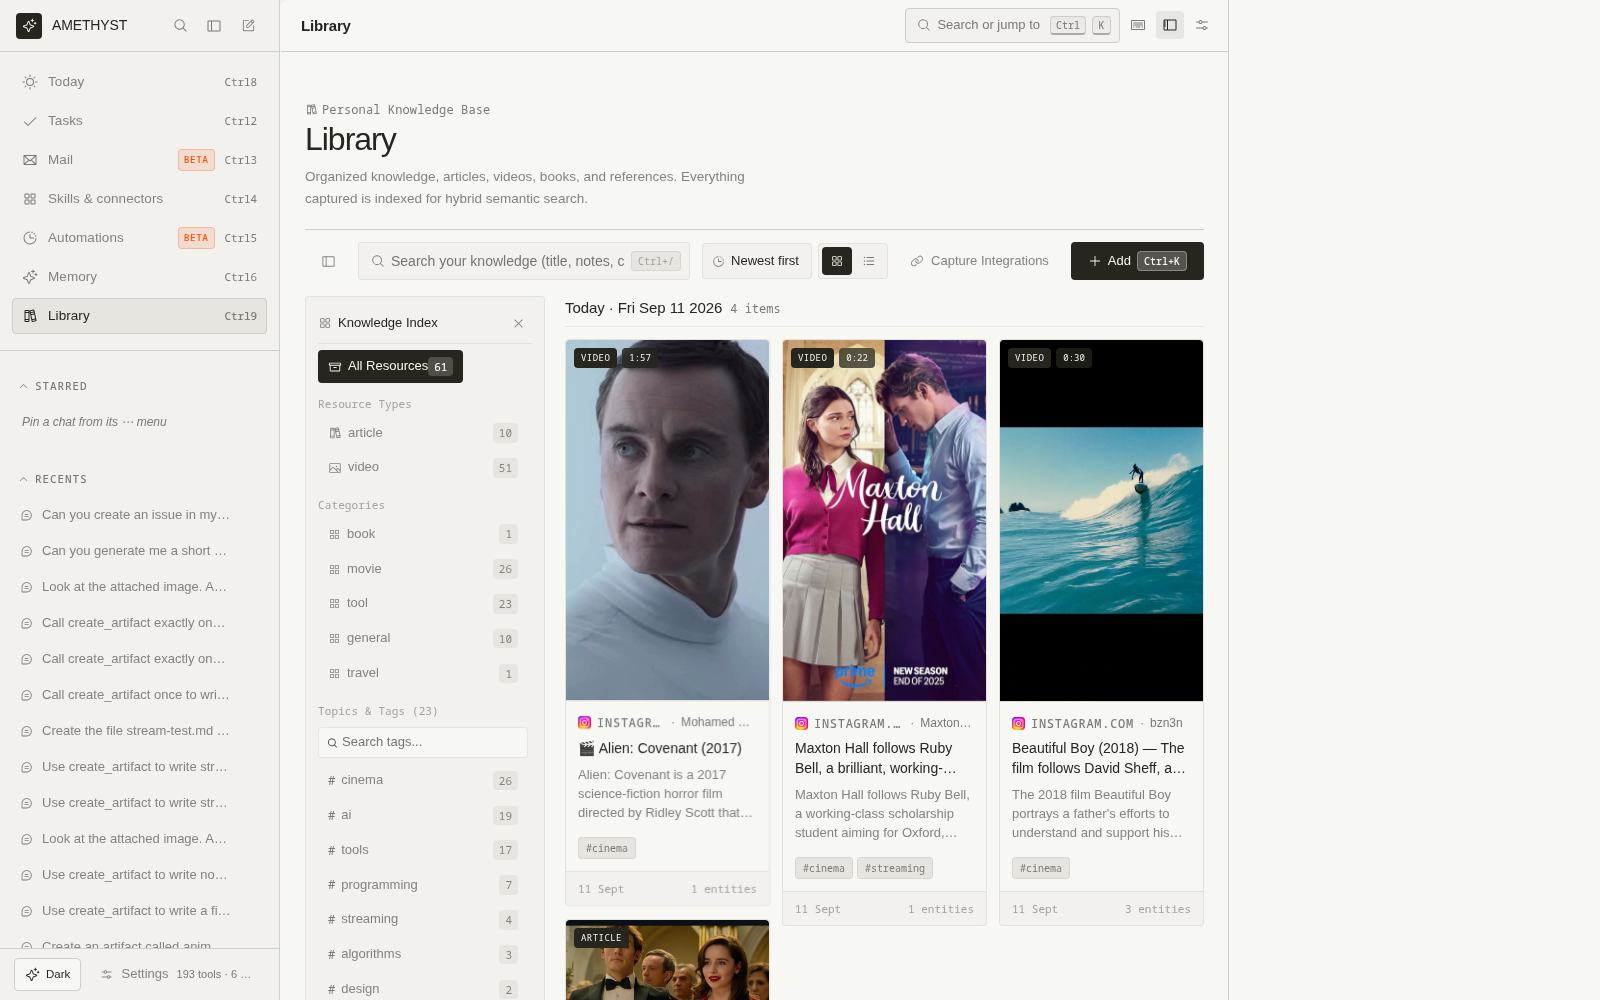The width and height of the screenshot is (1600, 1000).
Task: Open recent chat "Use create_artifact to write no…"
Action: click(x=136, y=875)
